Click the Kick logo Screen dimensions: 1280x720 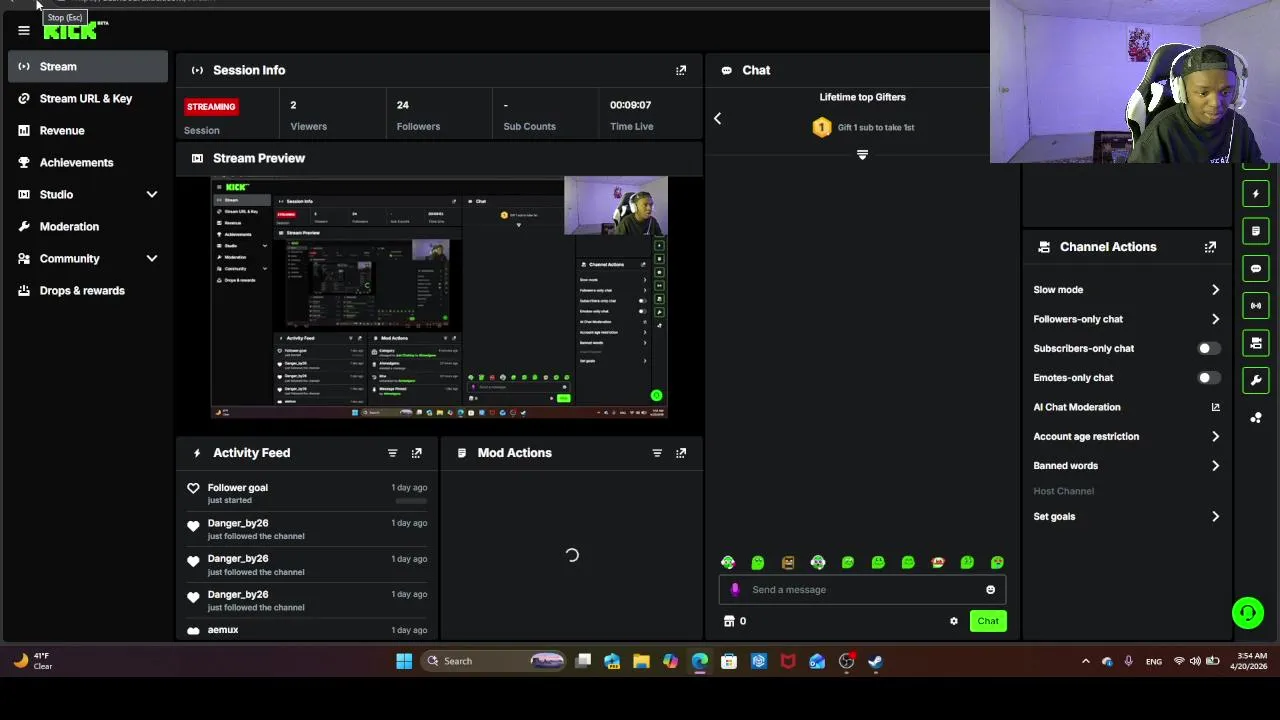71,31
